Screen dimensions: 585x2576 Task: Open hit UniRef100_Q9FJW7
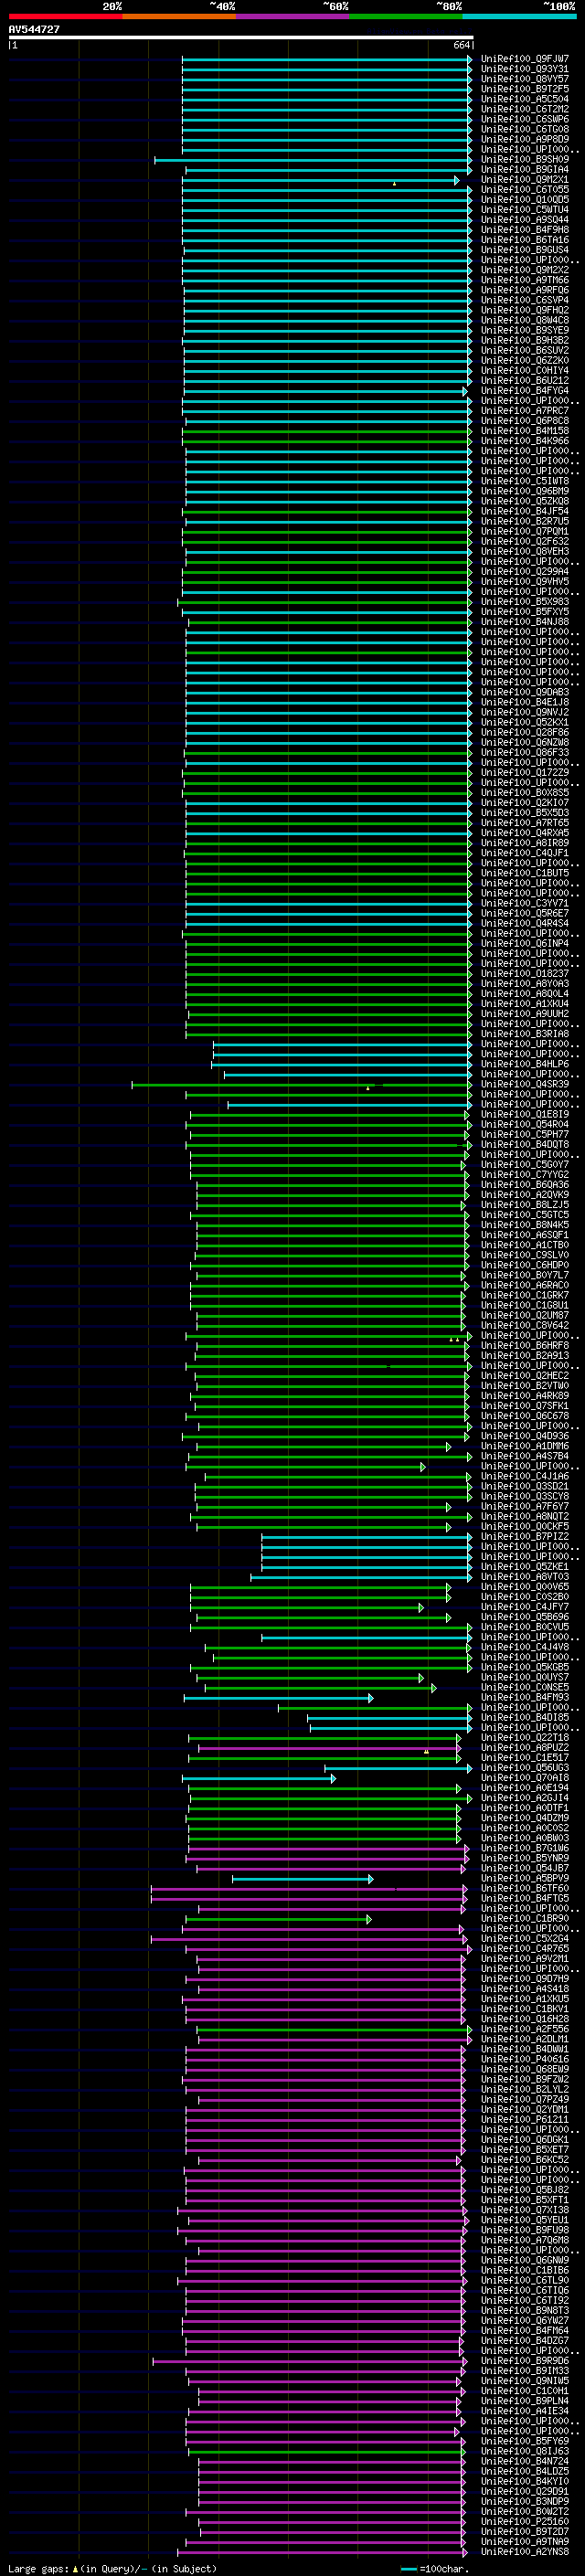point(524,59)
